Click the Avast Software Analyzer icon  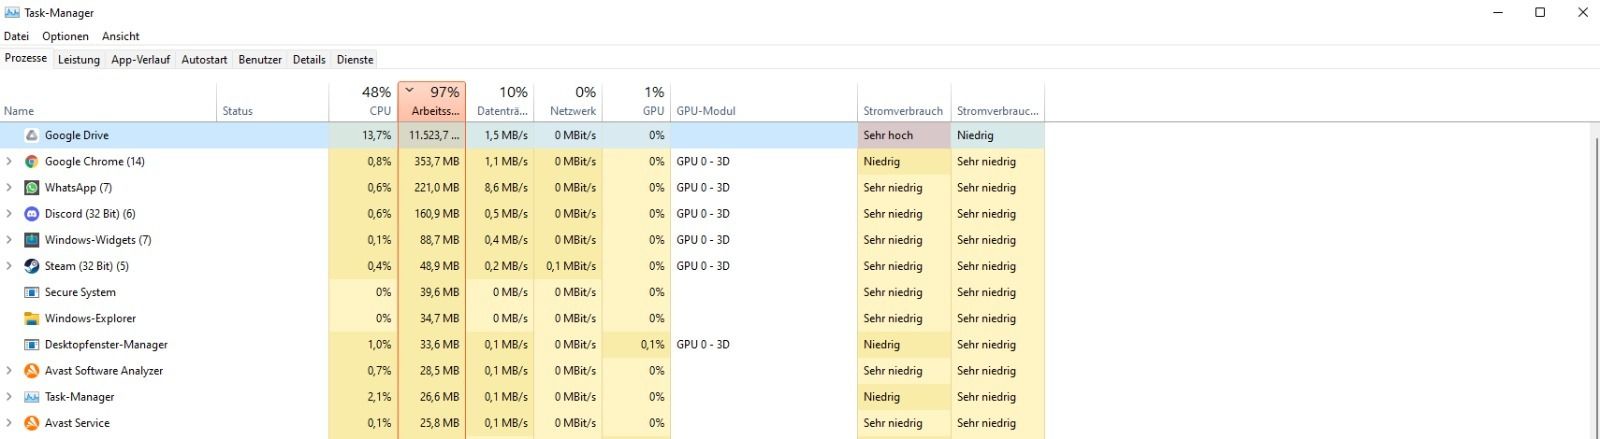[x=32, y=370]
